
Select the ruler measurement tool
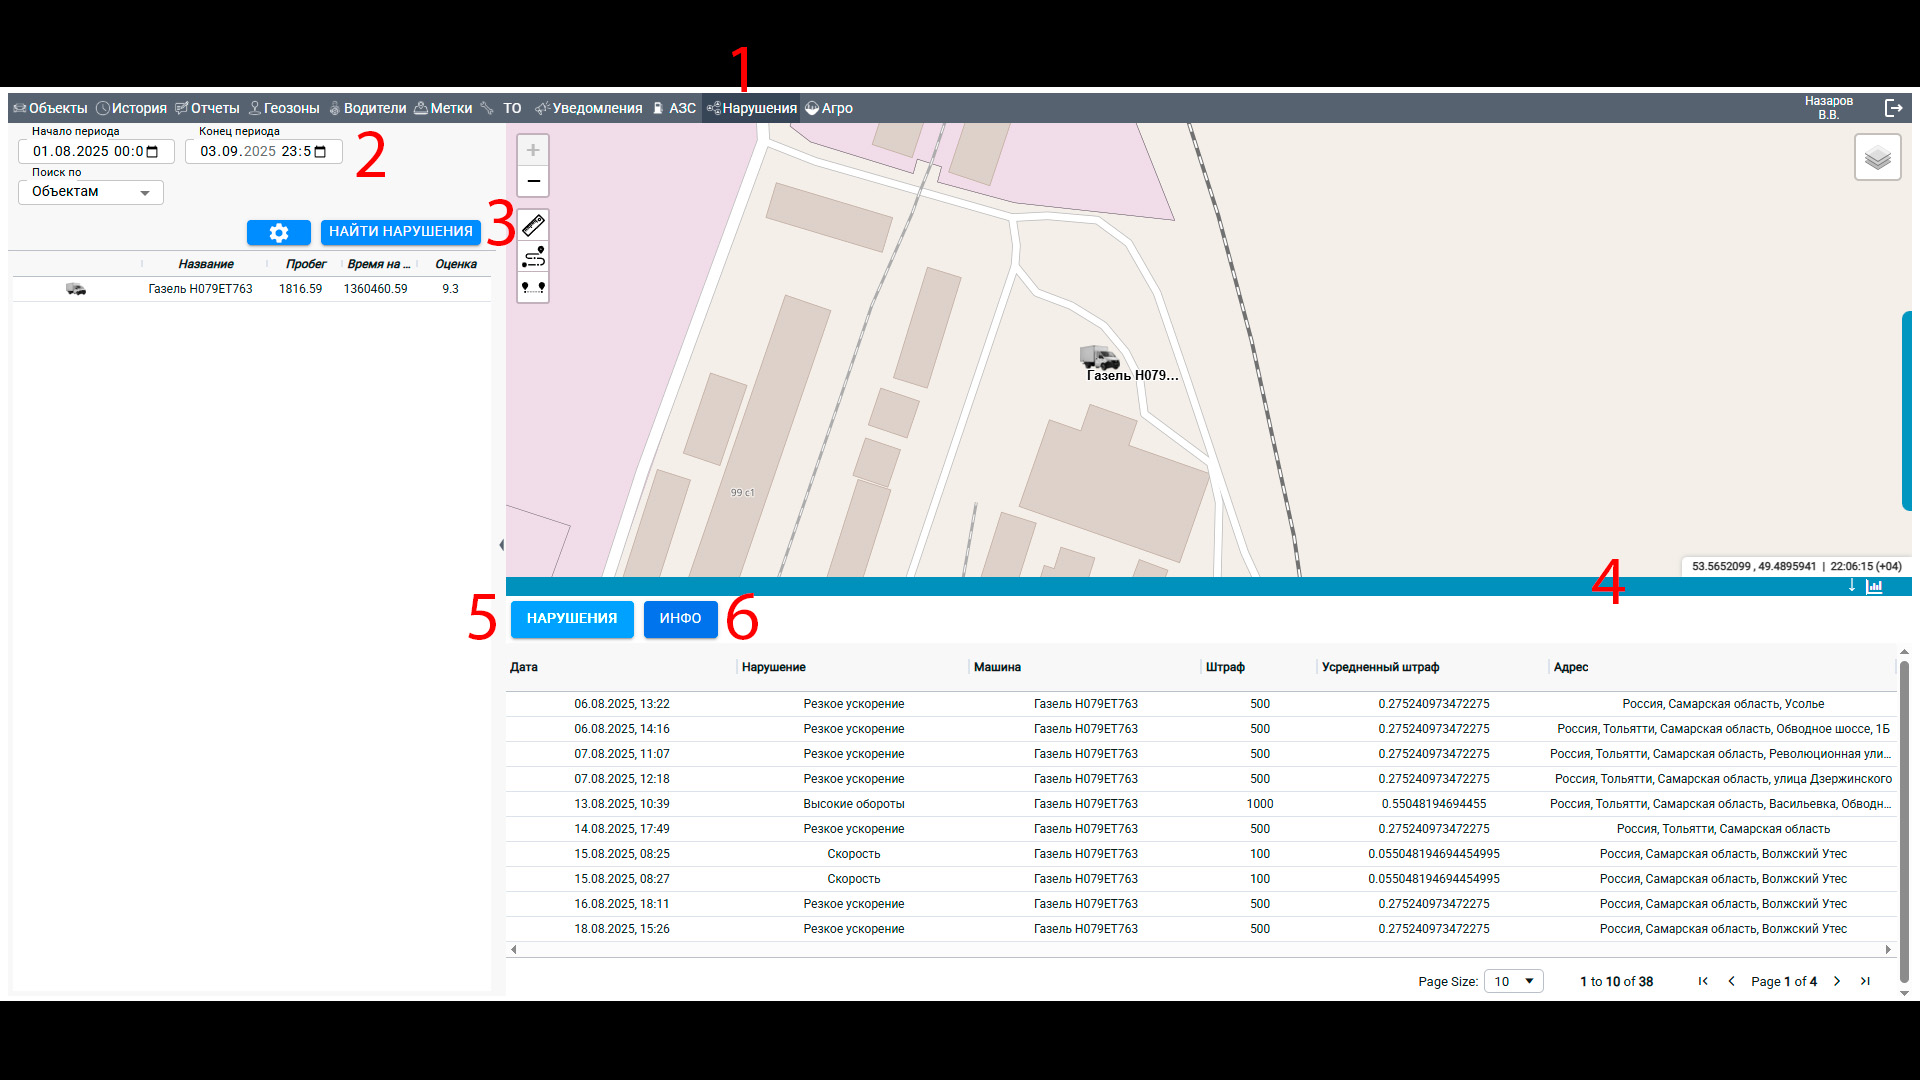533,226
